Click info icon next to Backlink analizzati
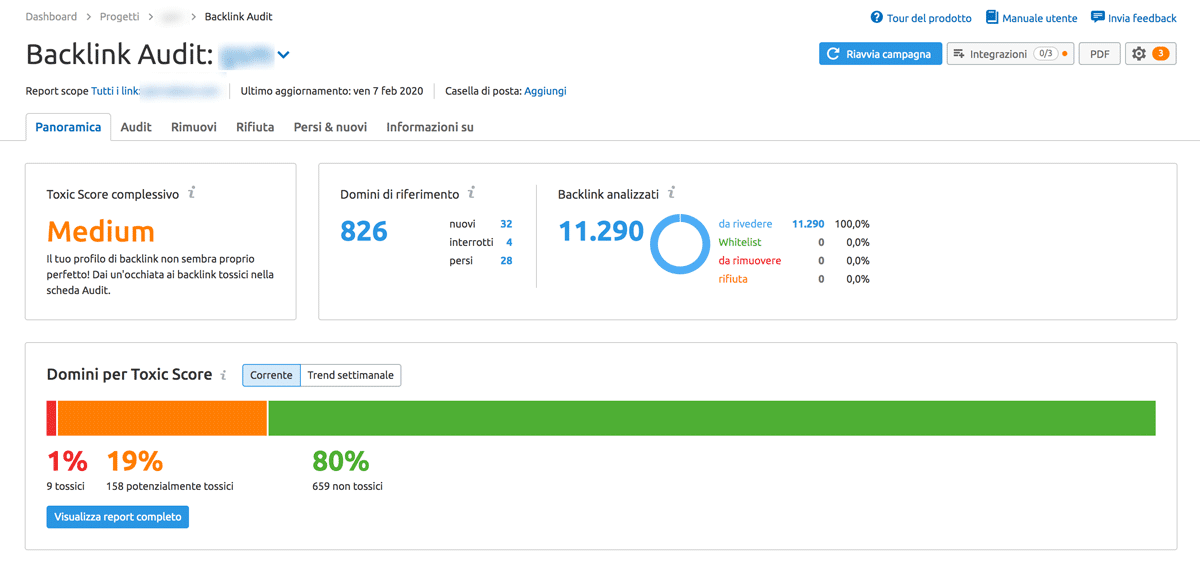The width and height of the screenshot is (1200, 564). tap(671, 193)
